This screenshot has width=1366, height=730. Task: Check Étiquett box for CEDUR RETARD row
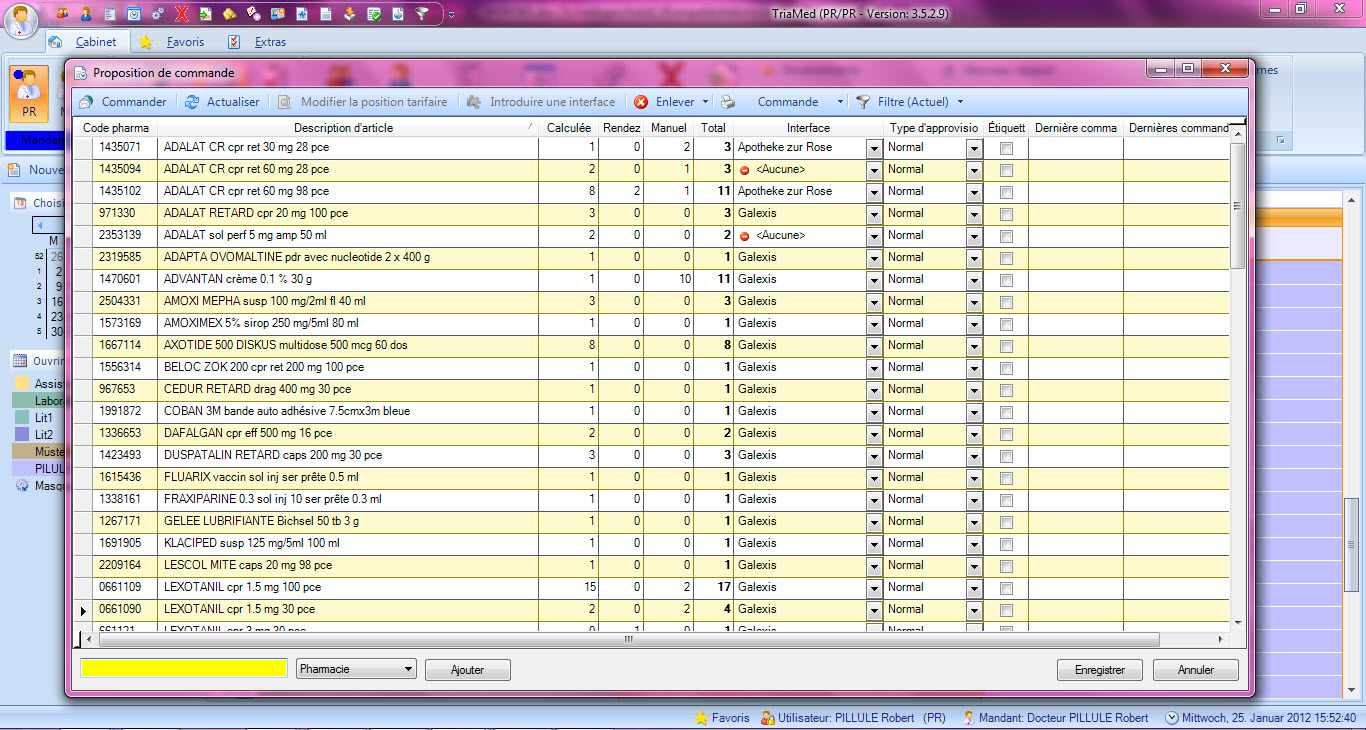1006,390
